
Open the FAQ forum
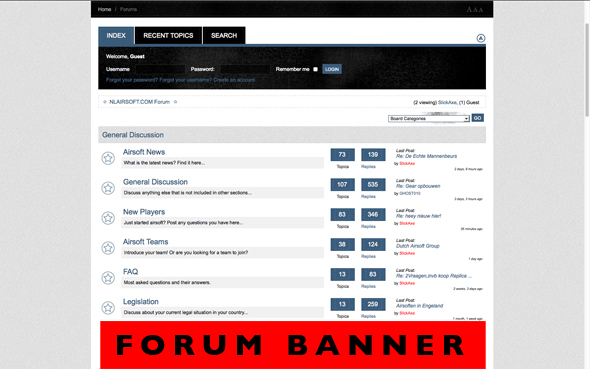click(130, 272)
